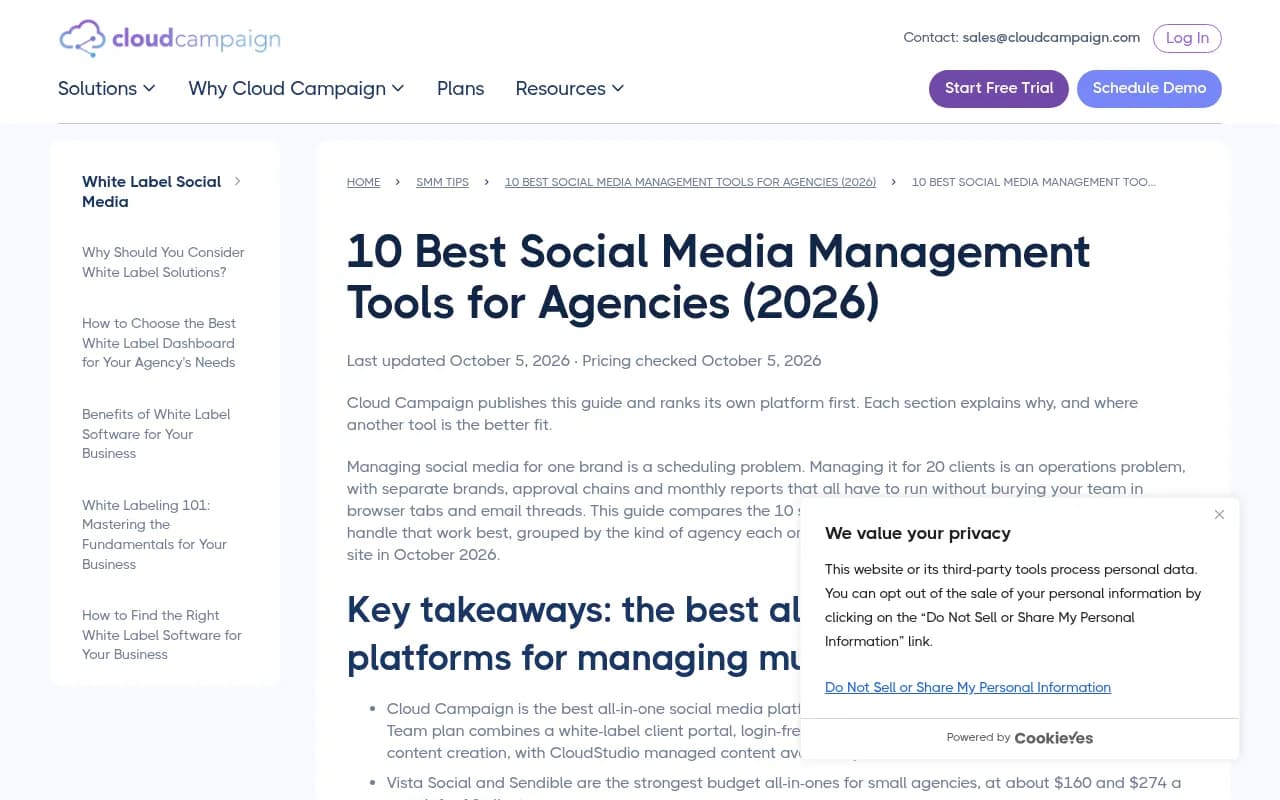Email sales@cloudcampaign.com contact link
The image size is (1280, 800).
pyautogui.click(x=1051, y=38)
